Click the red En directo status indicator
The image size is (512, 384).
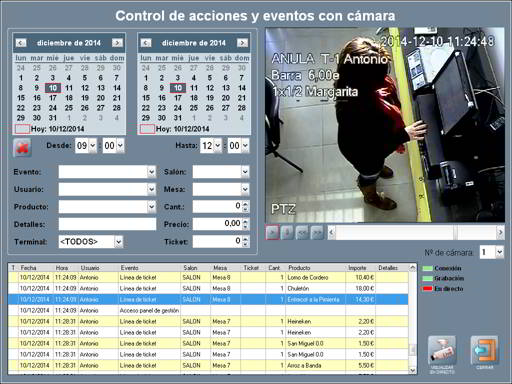[428, 289]
